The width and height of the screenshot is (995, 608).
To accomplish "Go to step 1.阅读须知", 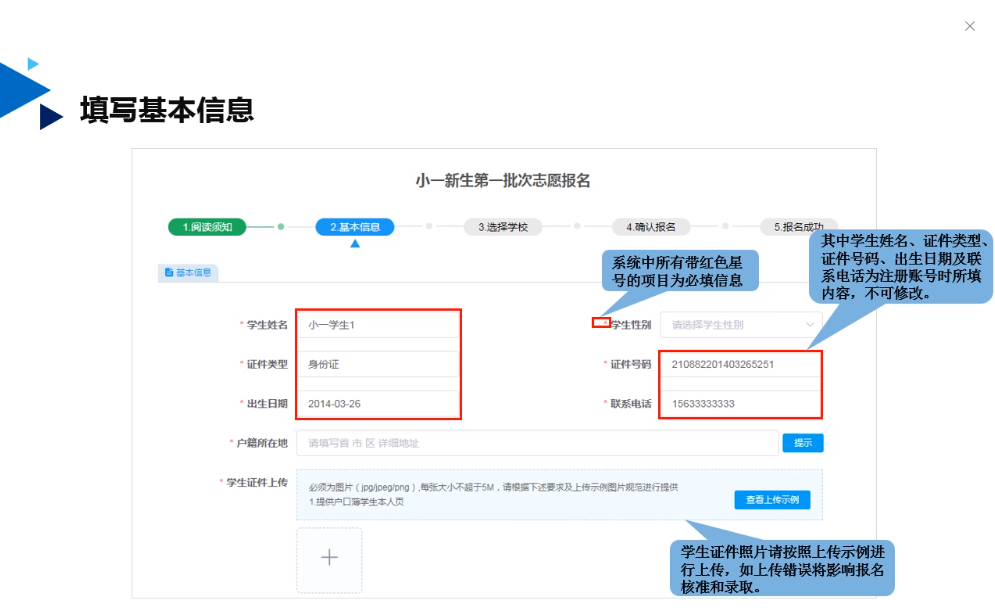I will pyautogui.click(x=207, y=227).
